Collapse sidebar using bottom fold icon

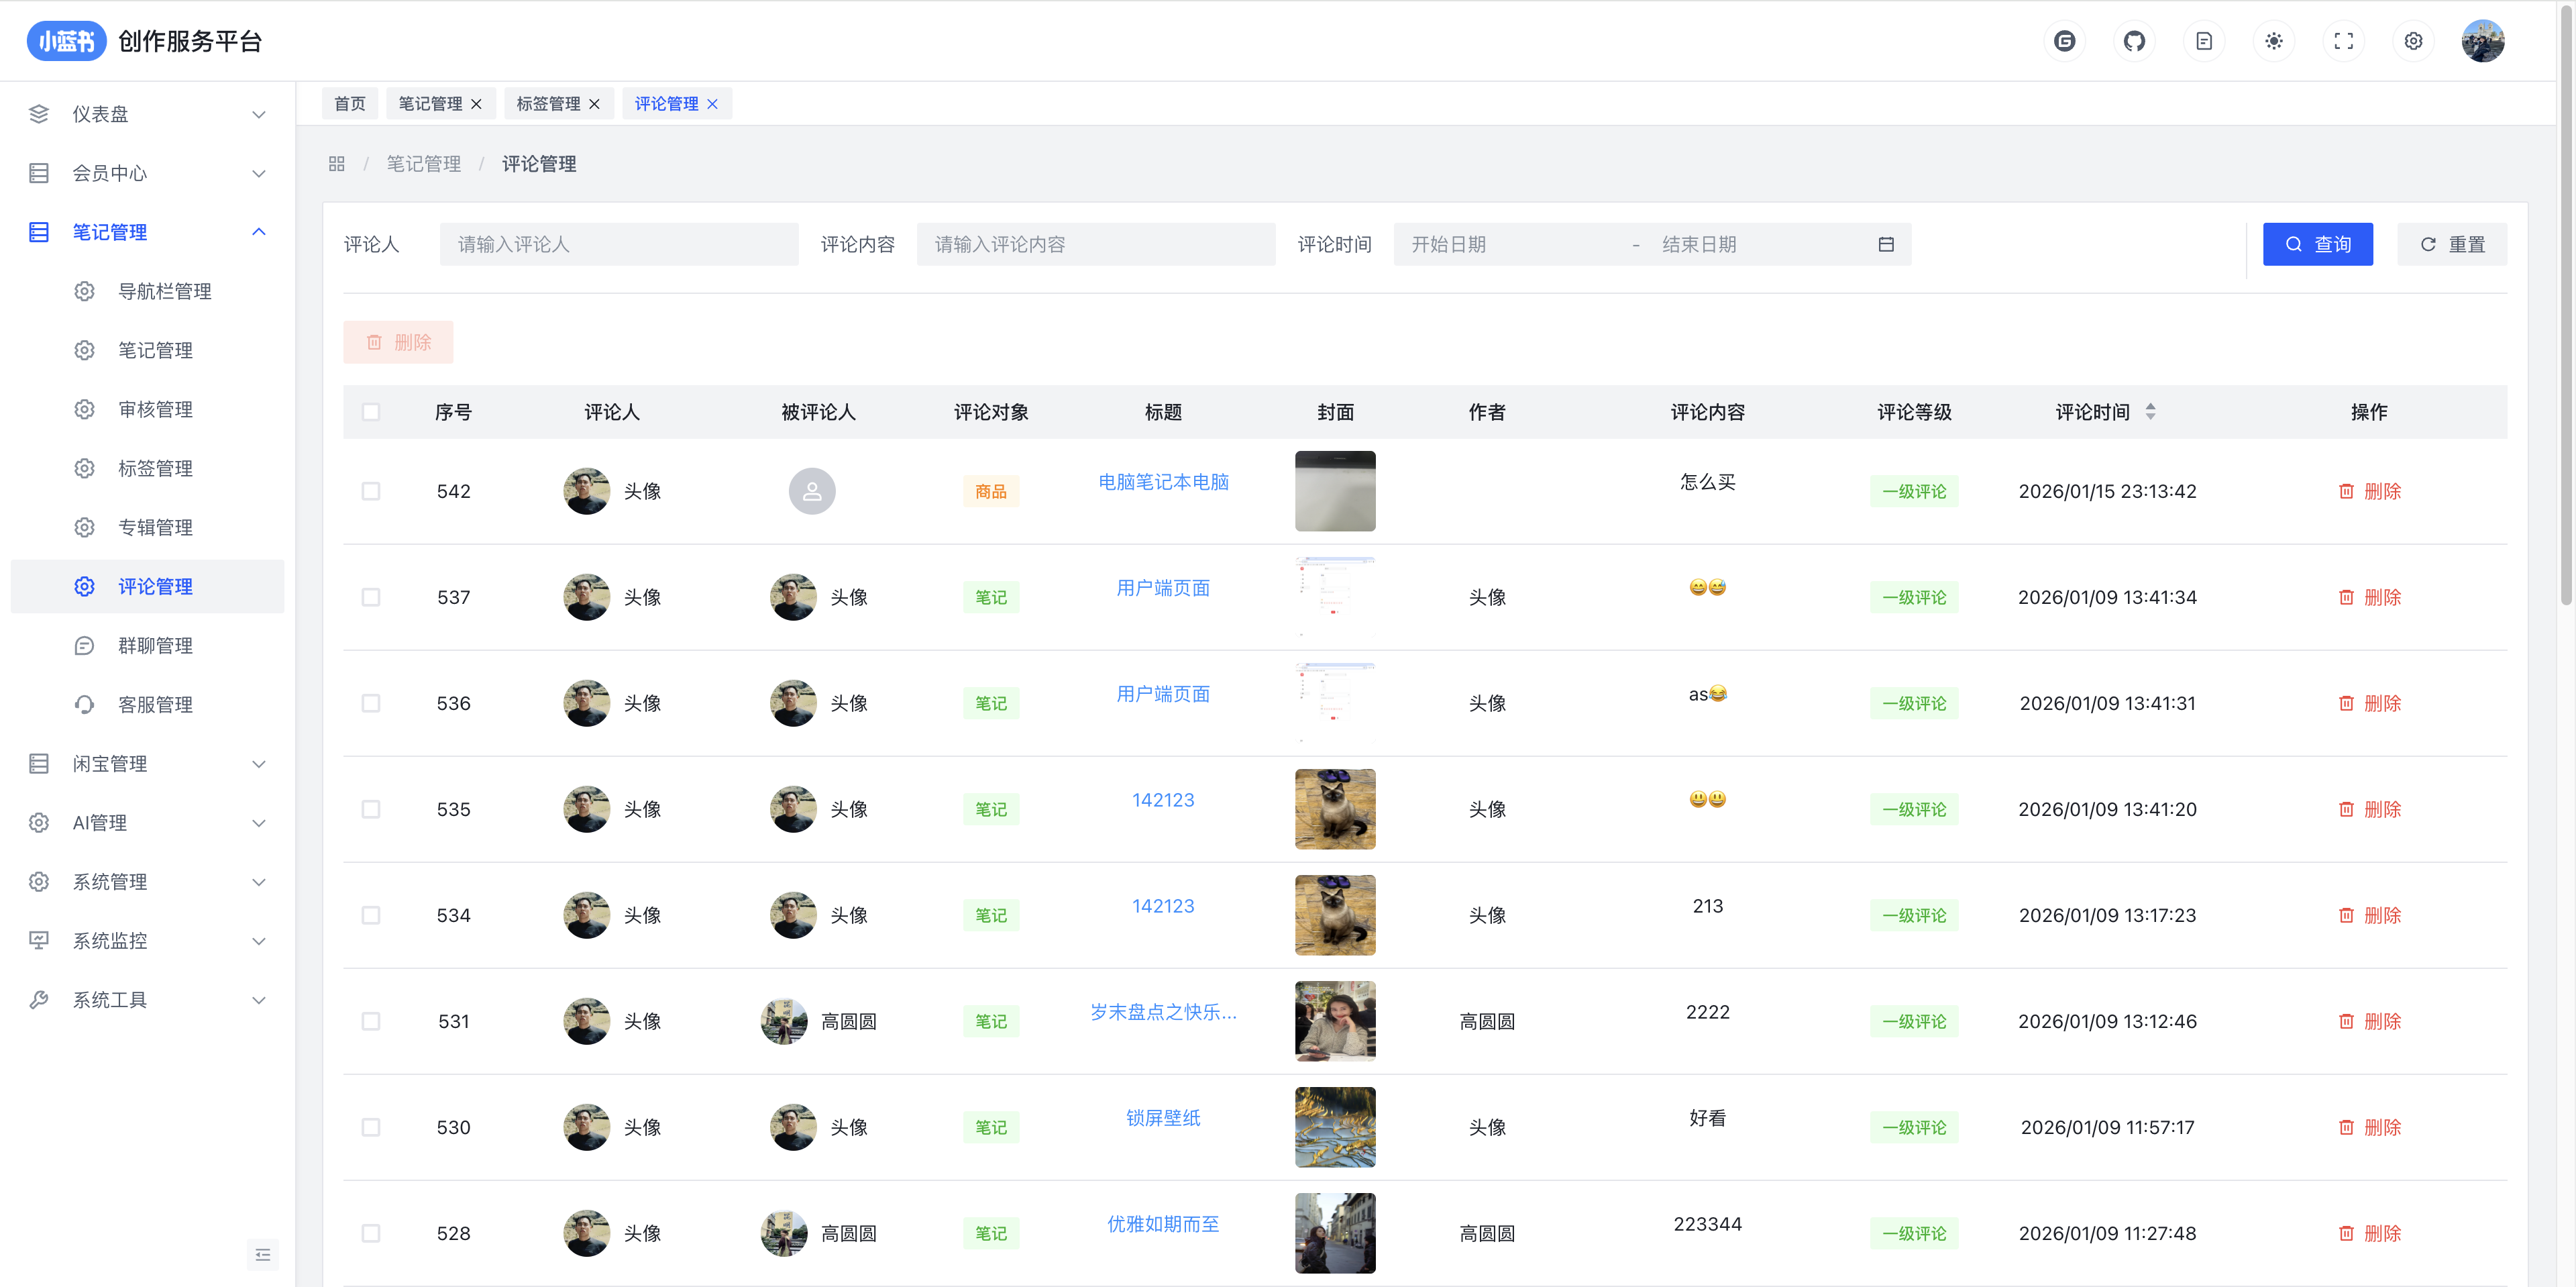[263, 1254]
